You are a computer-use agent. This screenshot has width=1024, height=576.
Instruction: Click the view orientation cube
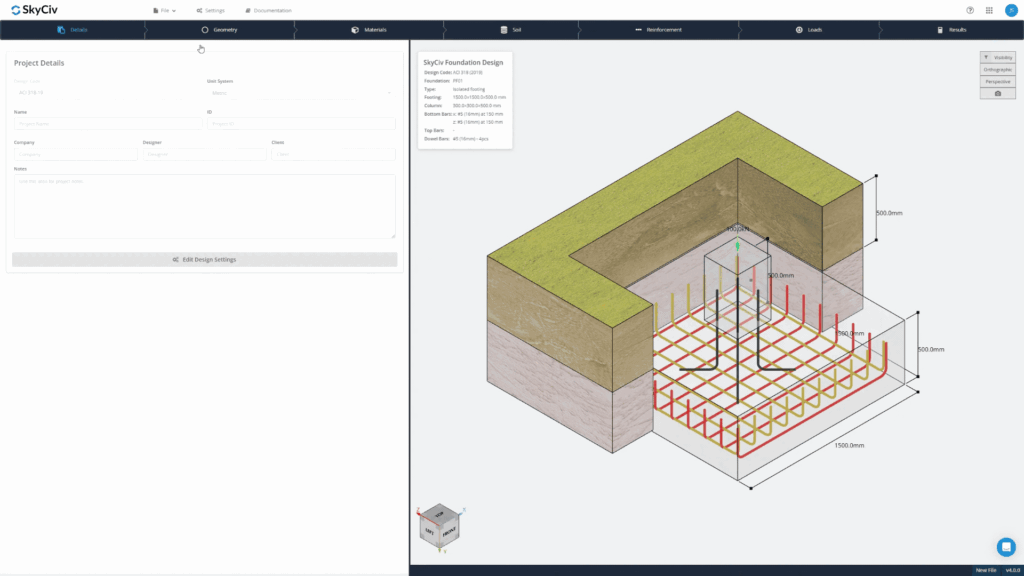coord(440,526)
